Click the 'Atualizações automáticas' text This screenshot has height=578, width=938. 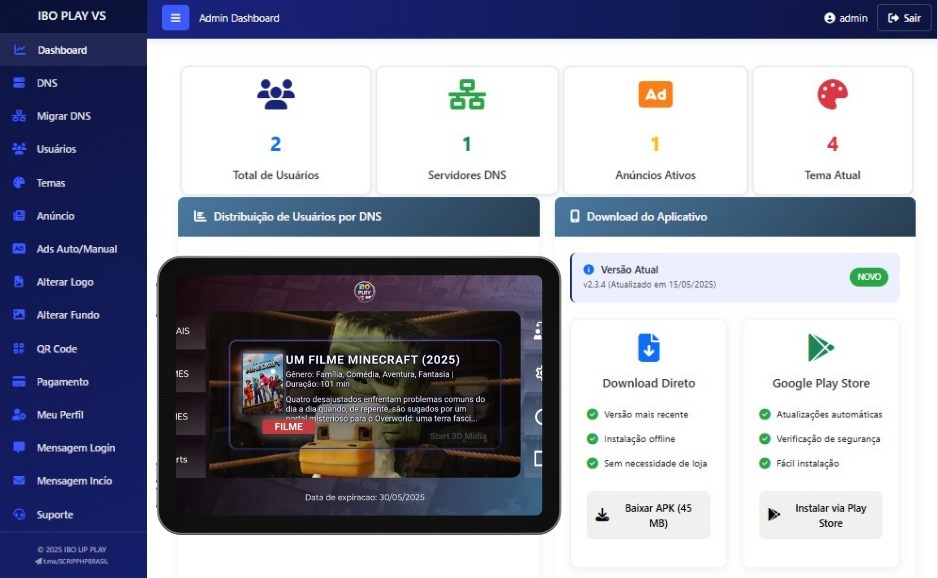click(829, 415)
